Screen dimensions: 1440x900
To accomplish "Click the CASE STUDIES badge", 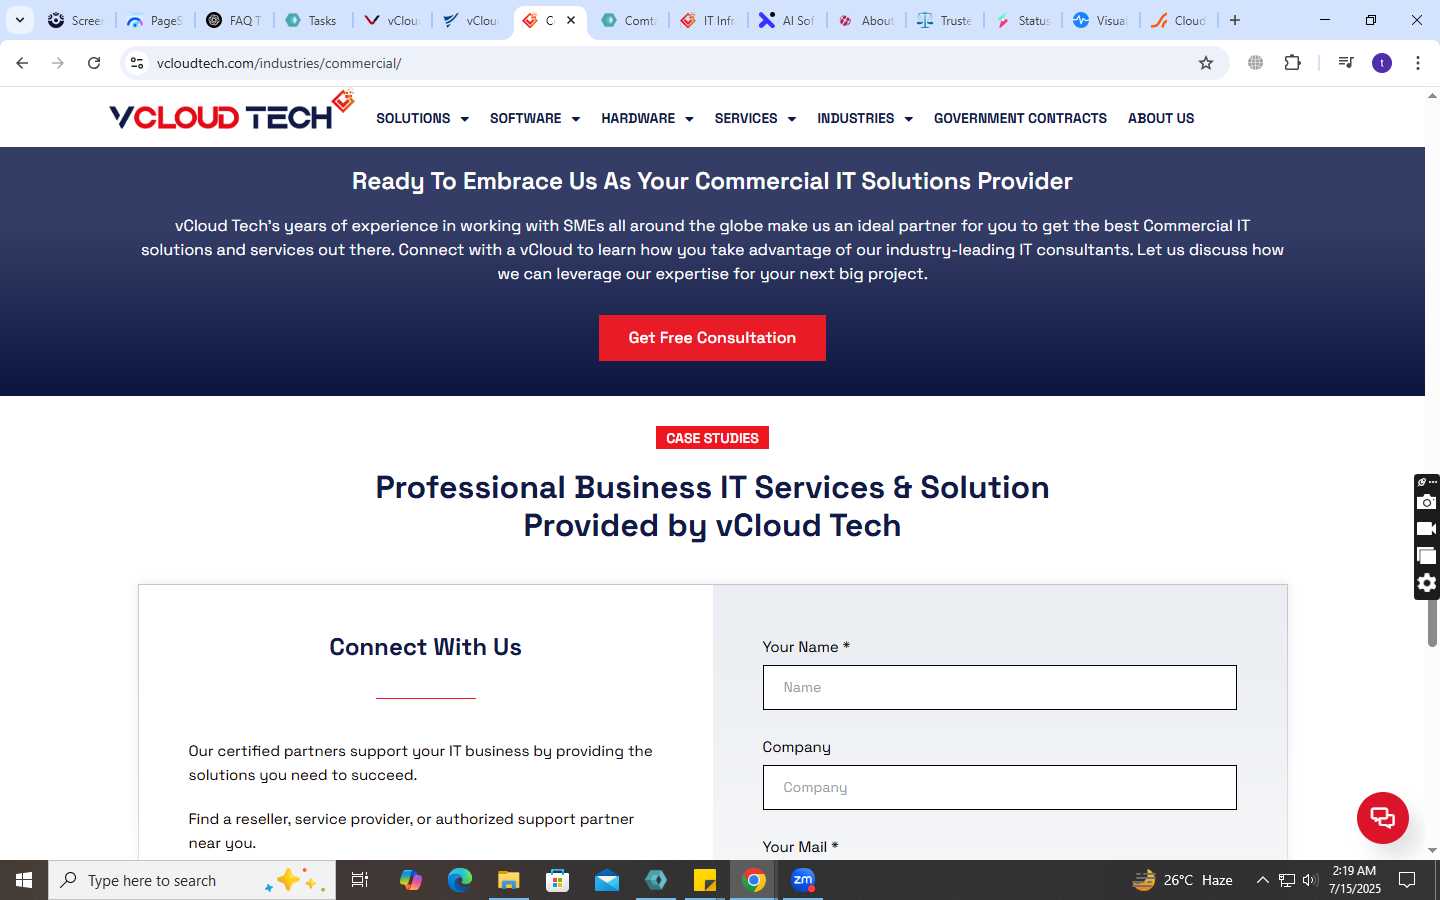I will coord(712,438).
